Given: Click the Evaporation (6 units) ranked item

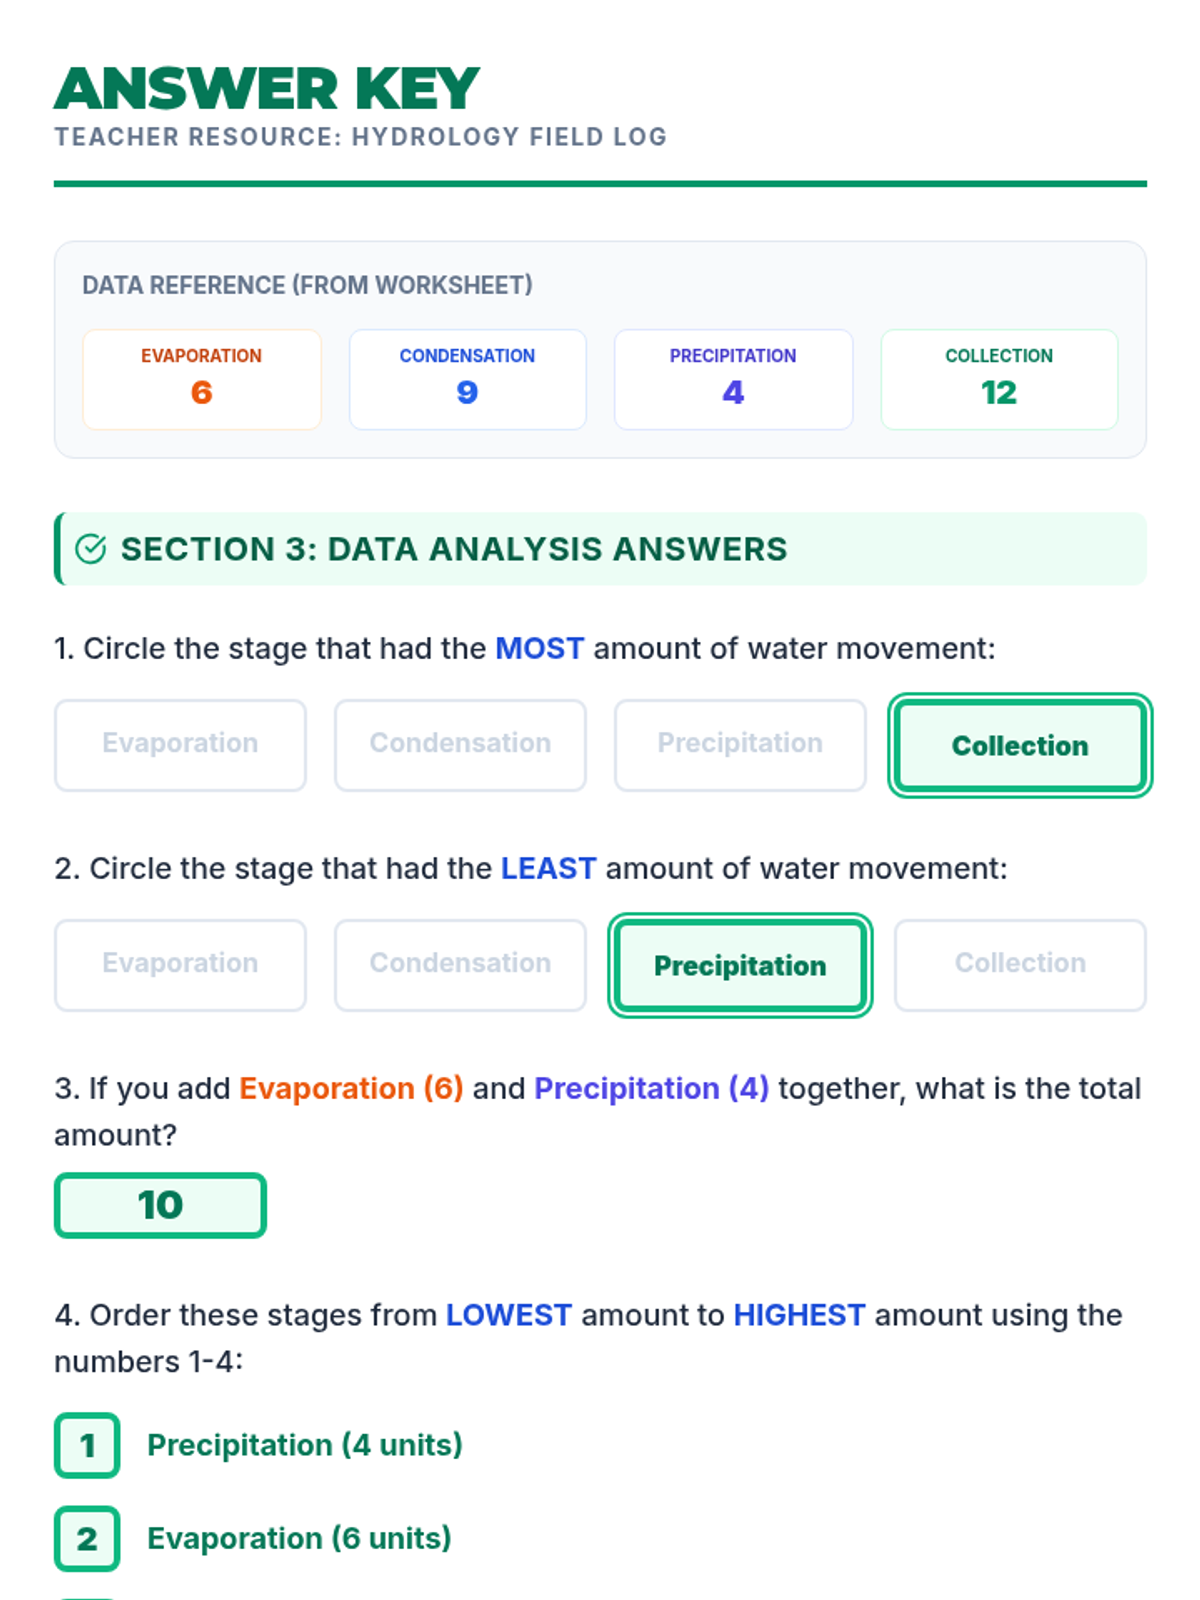Looking at the screenshot, I should coord(299,1538).
